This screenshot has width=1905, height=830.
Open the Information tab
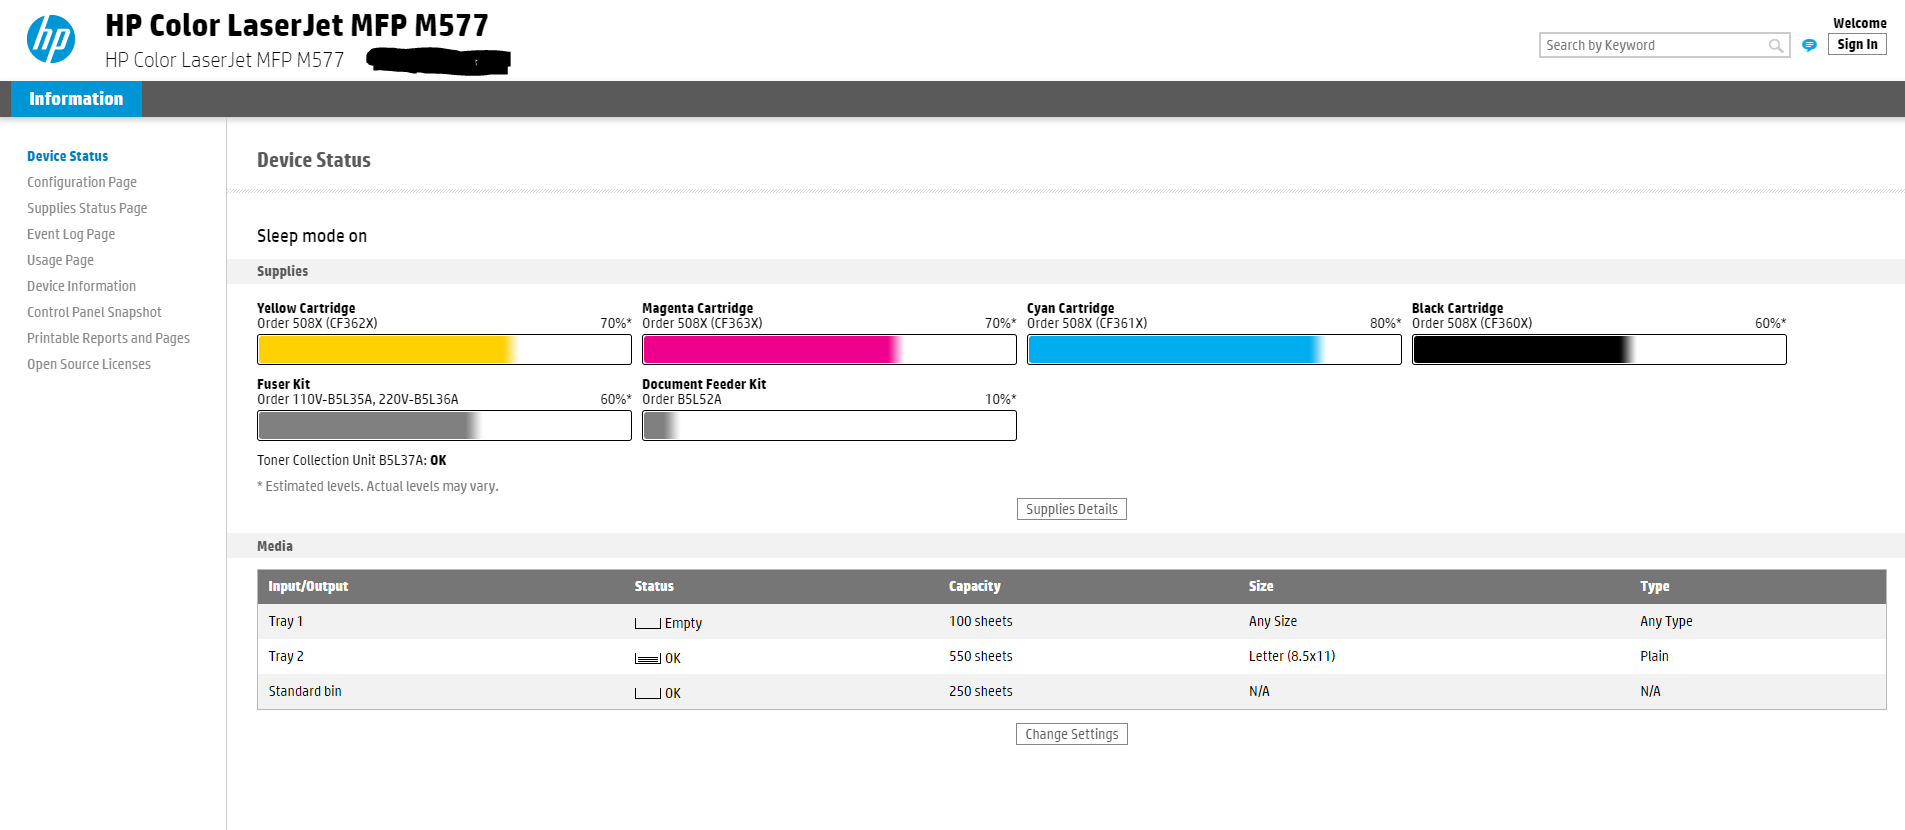(x=76, y=99)
